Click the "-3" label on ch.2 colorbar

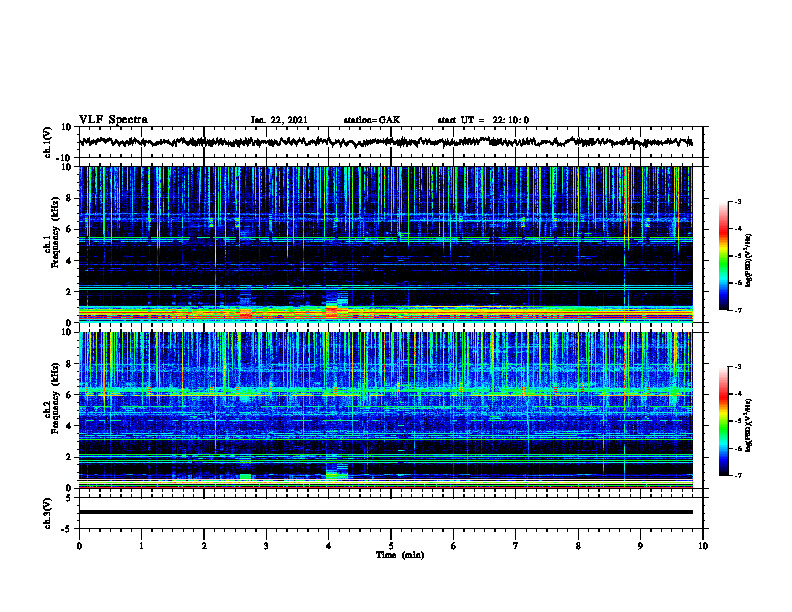pos(737,367)
